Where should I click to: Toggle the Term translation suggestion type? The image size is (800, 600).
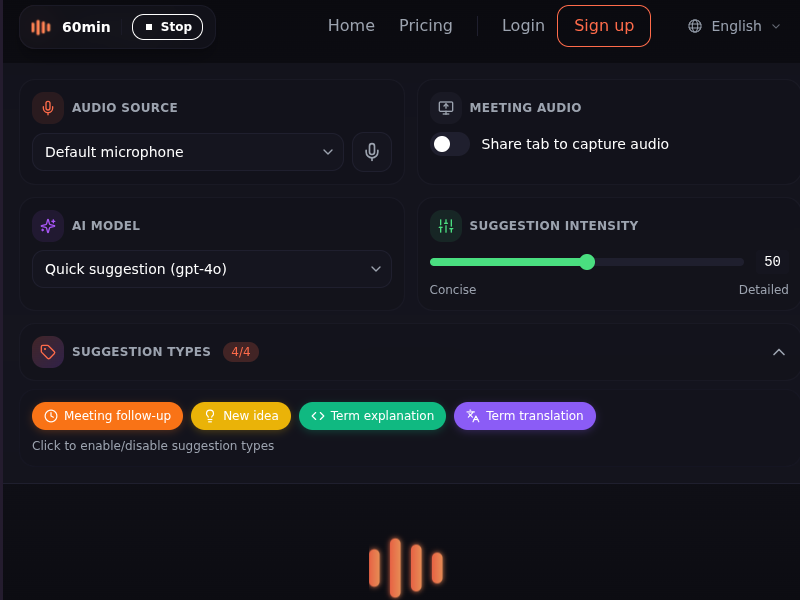(525, 416)
